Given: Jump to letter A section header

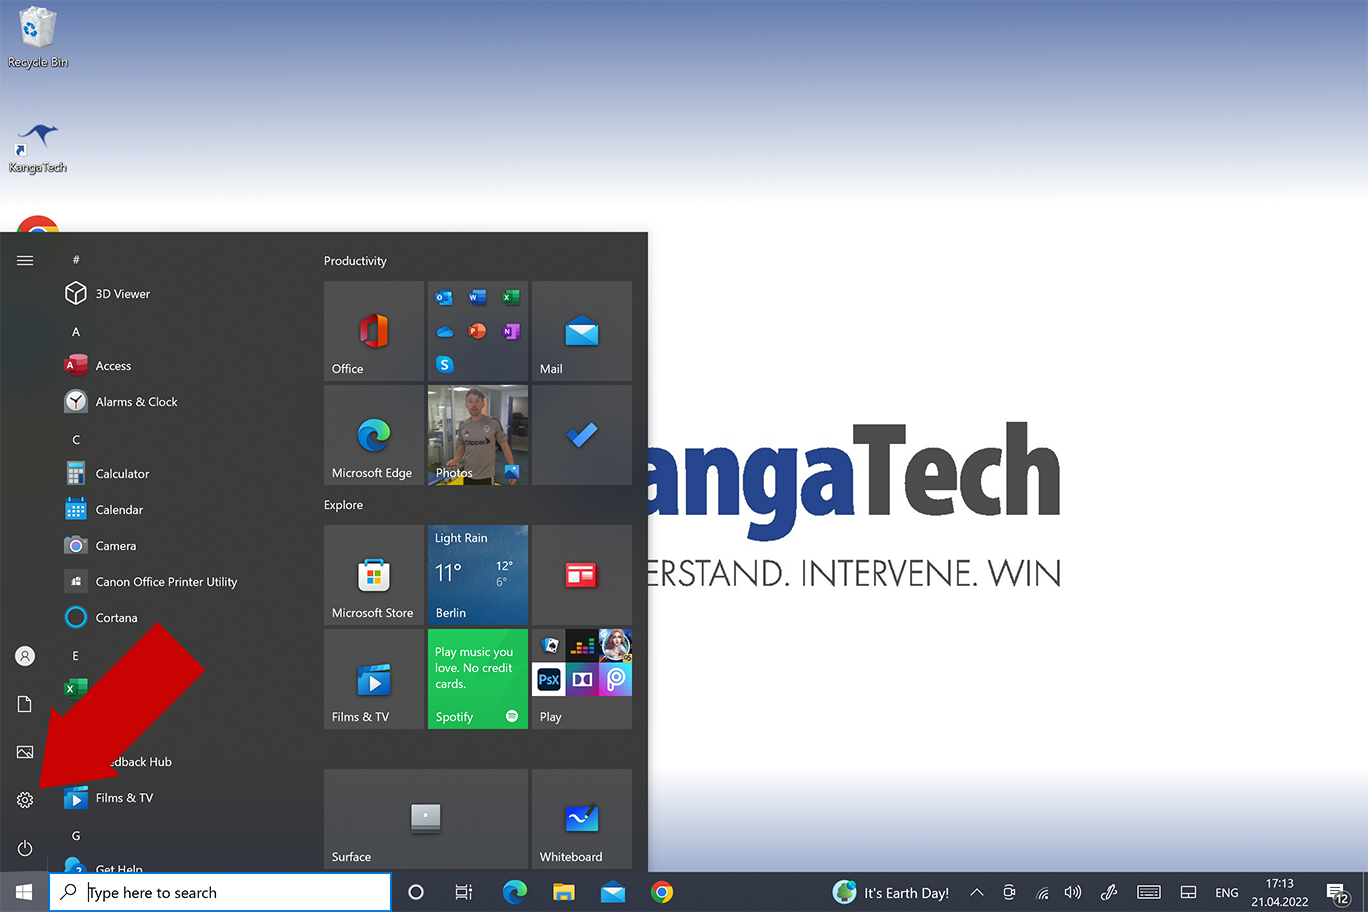Looking at the screenshot, I should 76,332.
